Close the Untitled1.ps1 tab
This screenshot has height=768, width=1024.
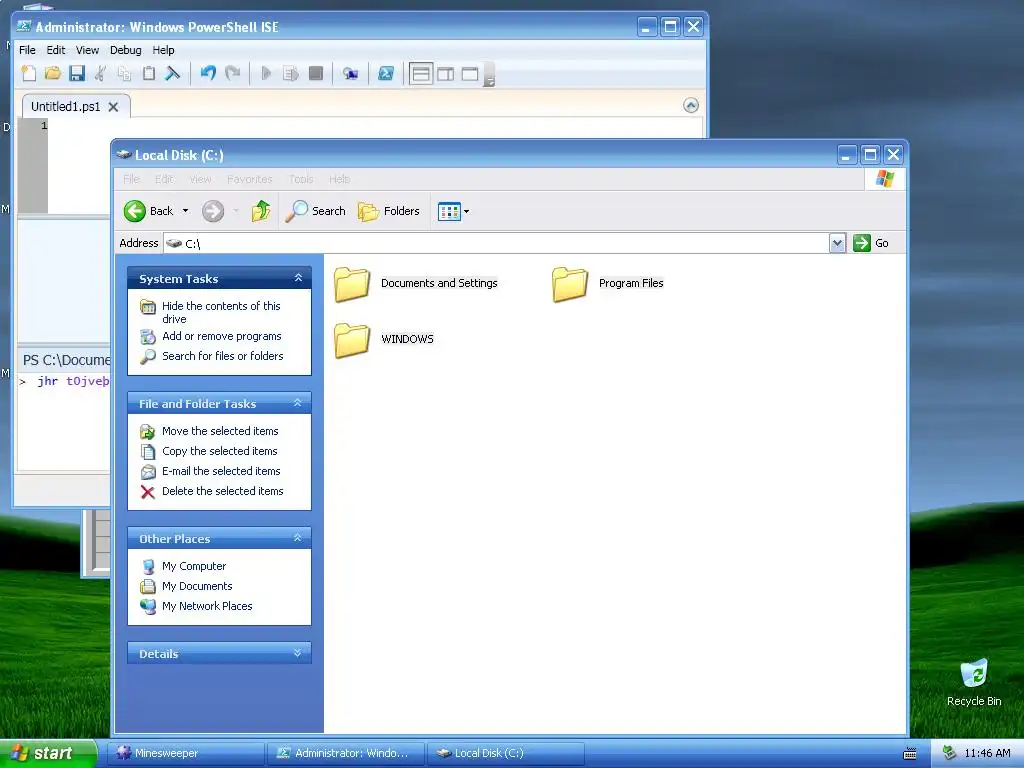[x=114, y=106]
